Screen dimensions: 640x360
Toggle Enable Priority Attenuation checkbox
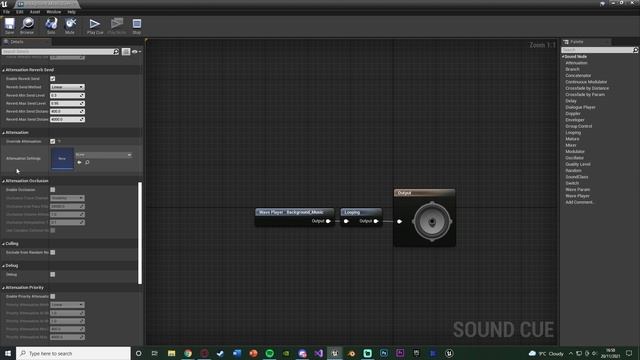pyautogui.click(x=53, y=296)
